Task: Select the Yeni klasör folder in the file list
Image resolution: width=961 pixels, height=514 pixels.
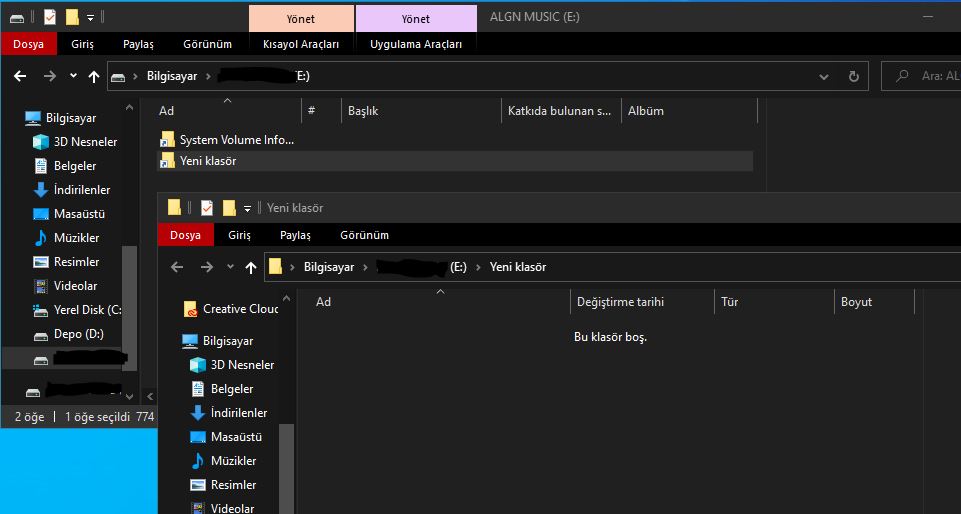Action: [x=207, y=161]
